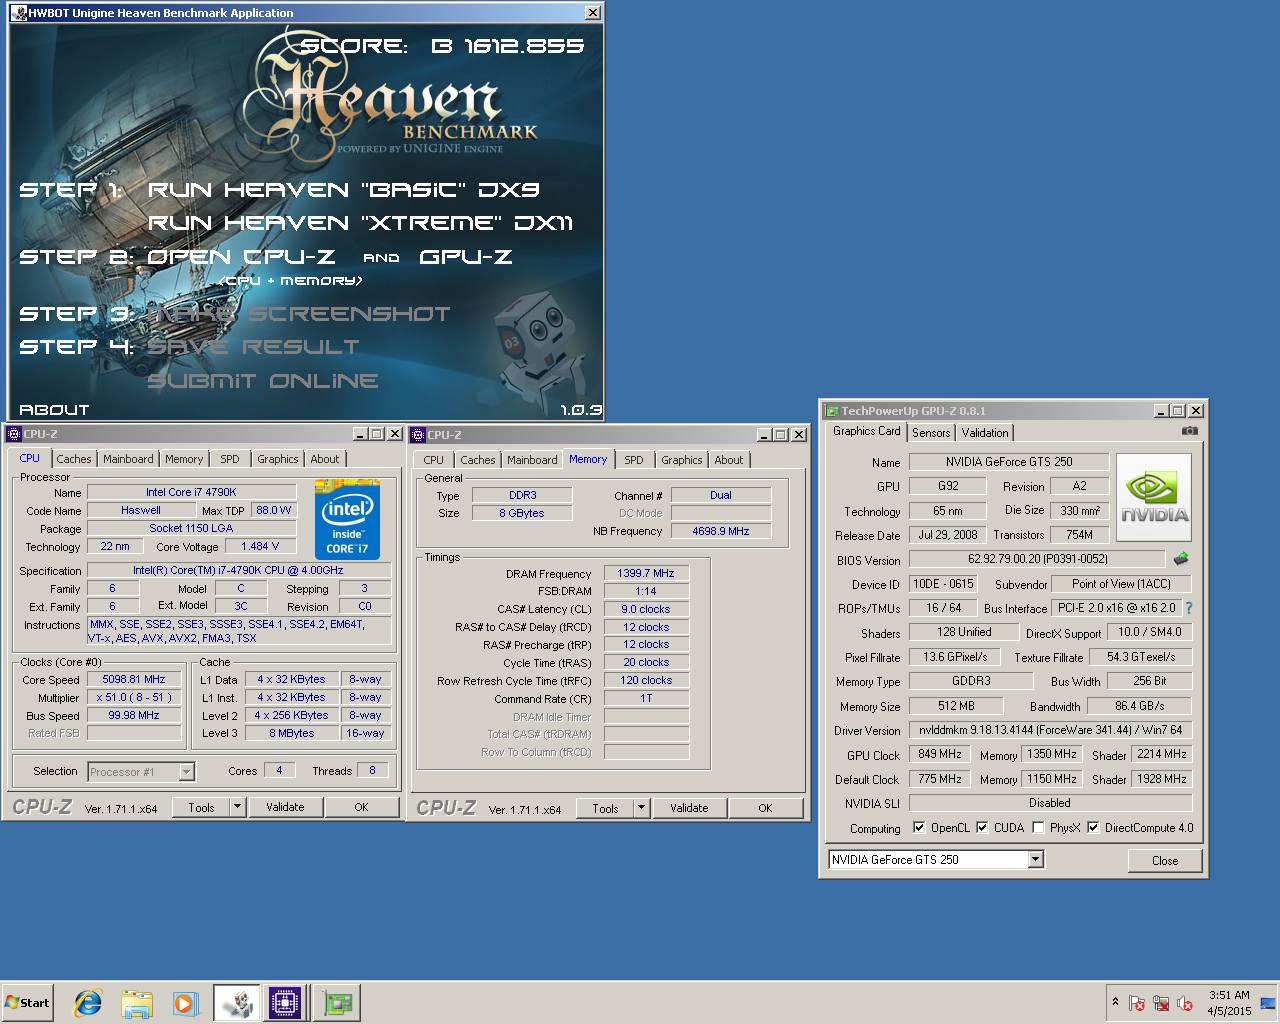1280x1024 pixels.
Task: Click Run Heaven "Basic" DX9
Action: tap(344, 190)
